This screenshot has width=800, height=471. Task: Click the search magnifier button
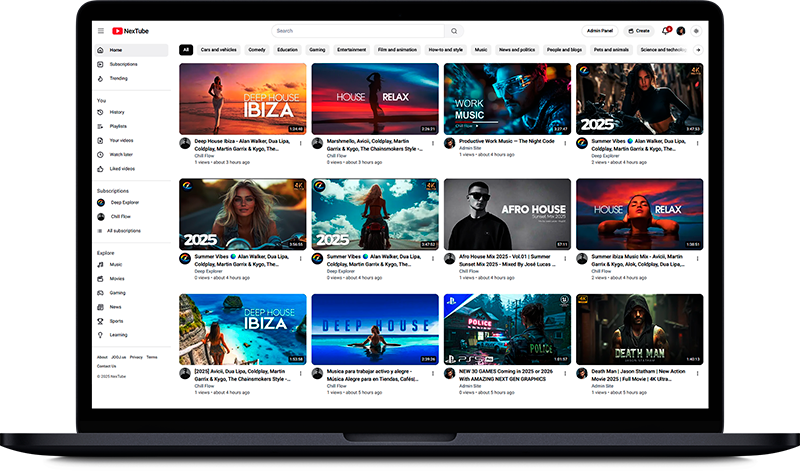click(x=454, y=31)
